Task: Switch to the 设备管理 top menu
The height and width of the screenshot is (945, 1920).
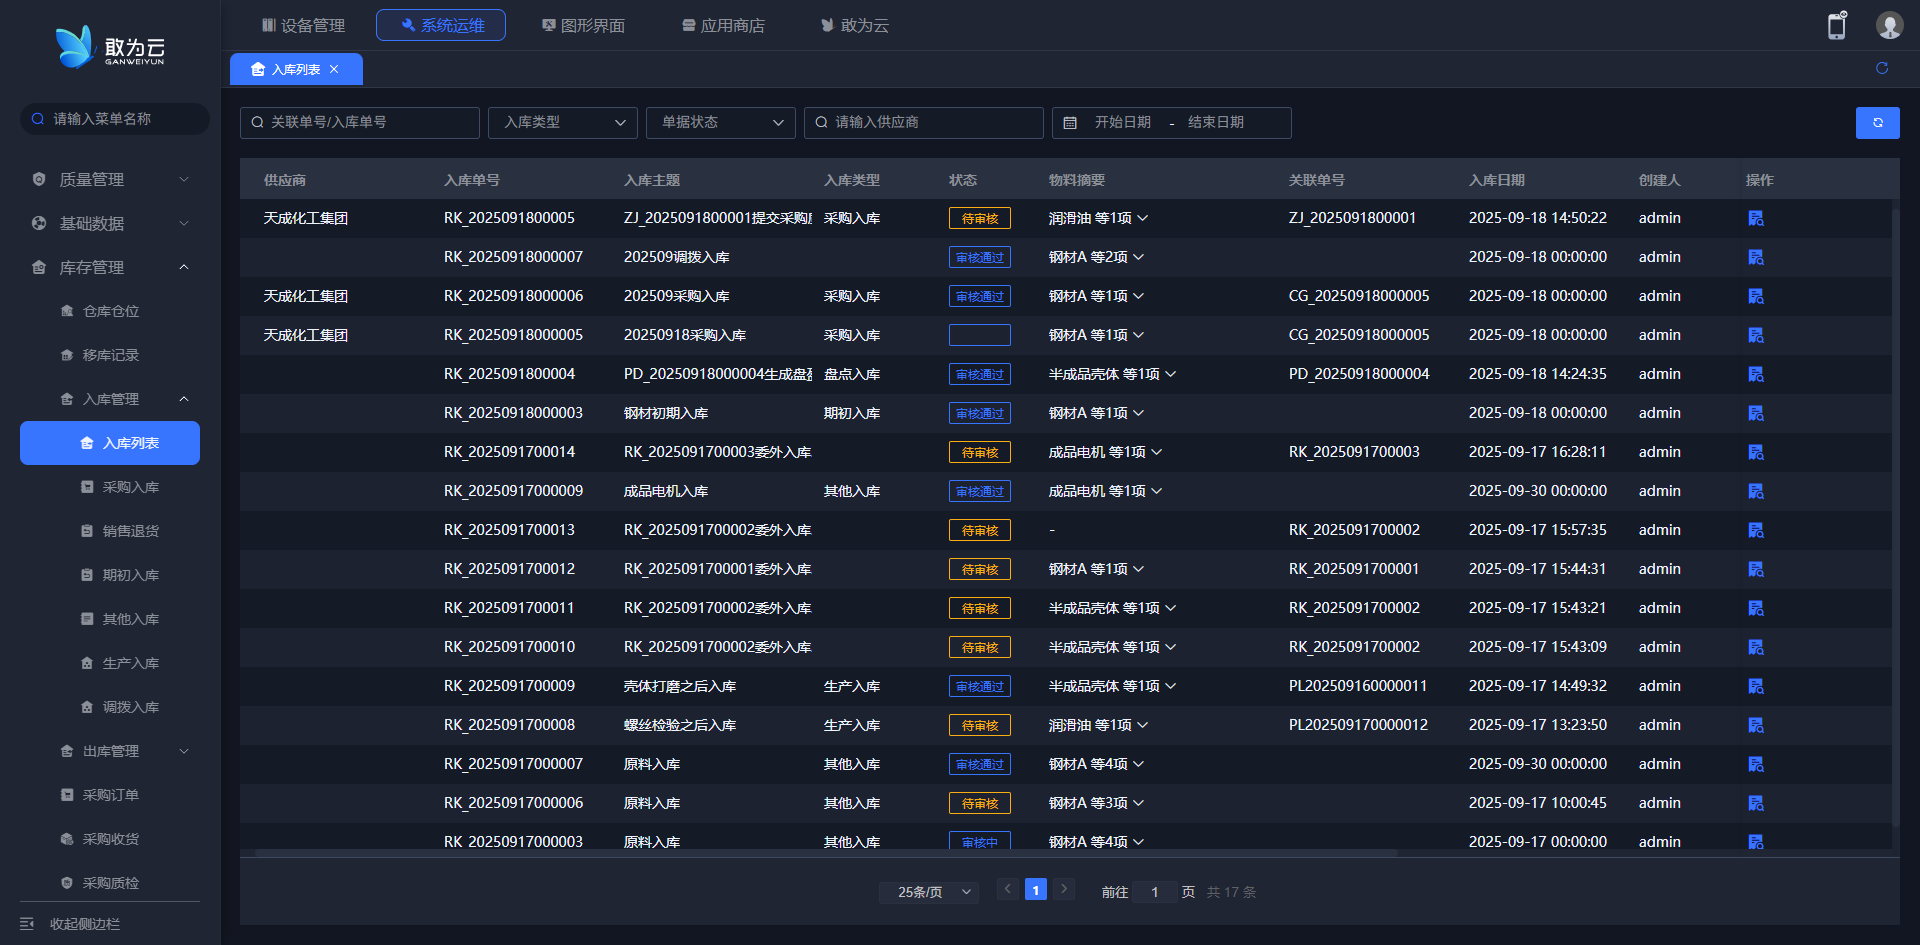Action: [x=303, y=25]
